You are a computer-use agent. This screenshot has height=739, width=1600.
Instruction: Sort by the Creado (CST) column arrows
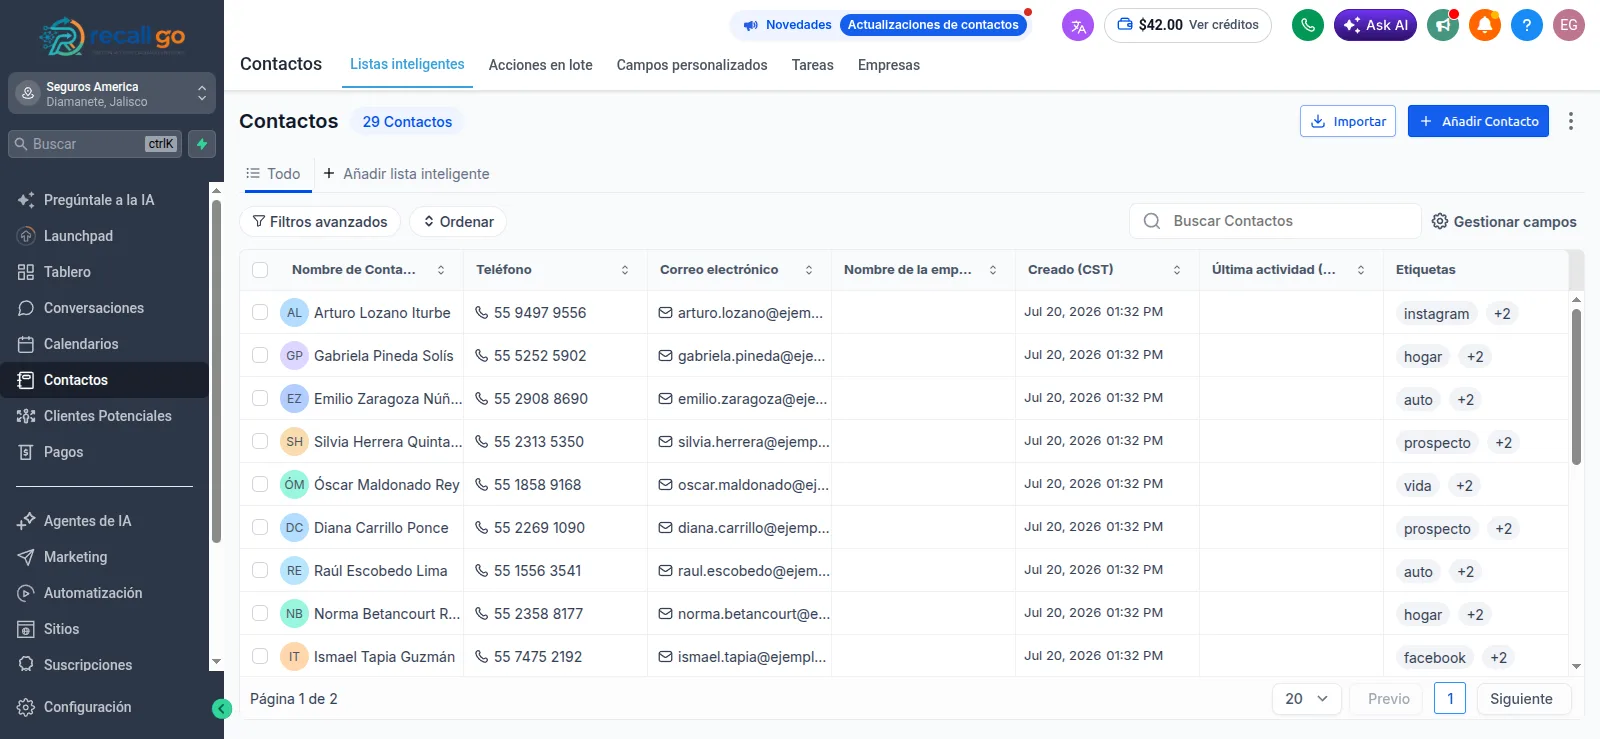coord(1177,270)
